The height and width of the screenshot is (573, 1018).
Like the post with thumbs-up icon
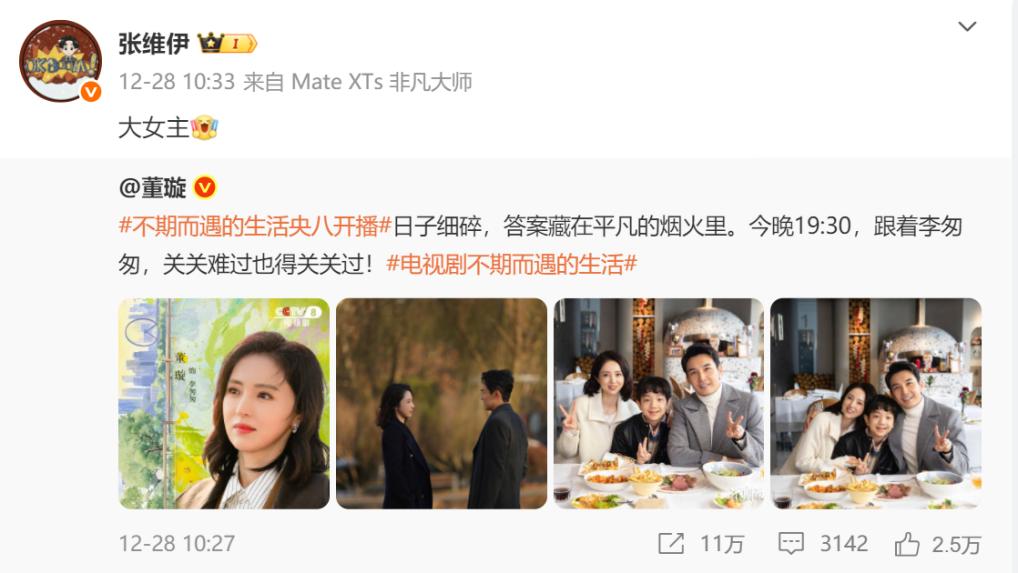(x=907, y=543)
